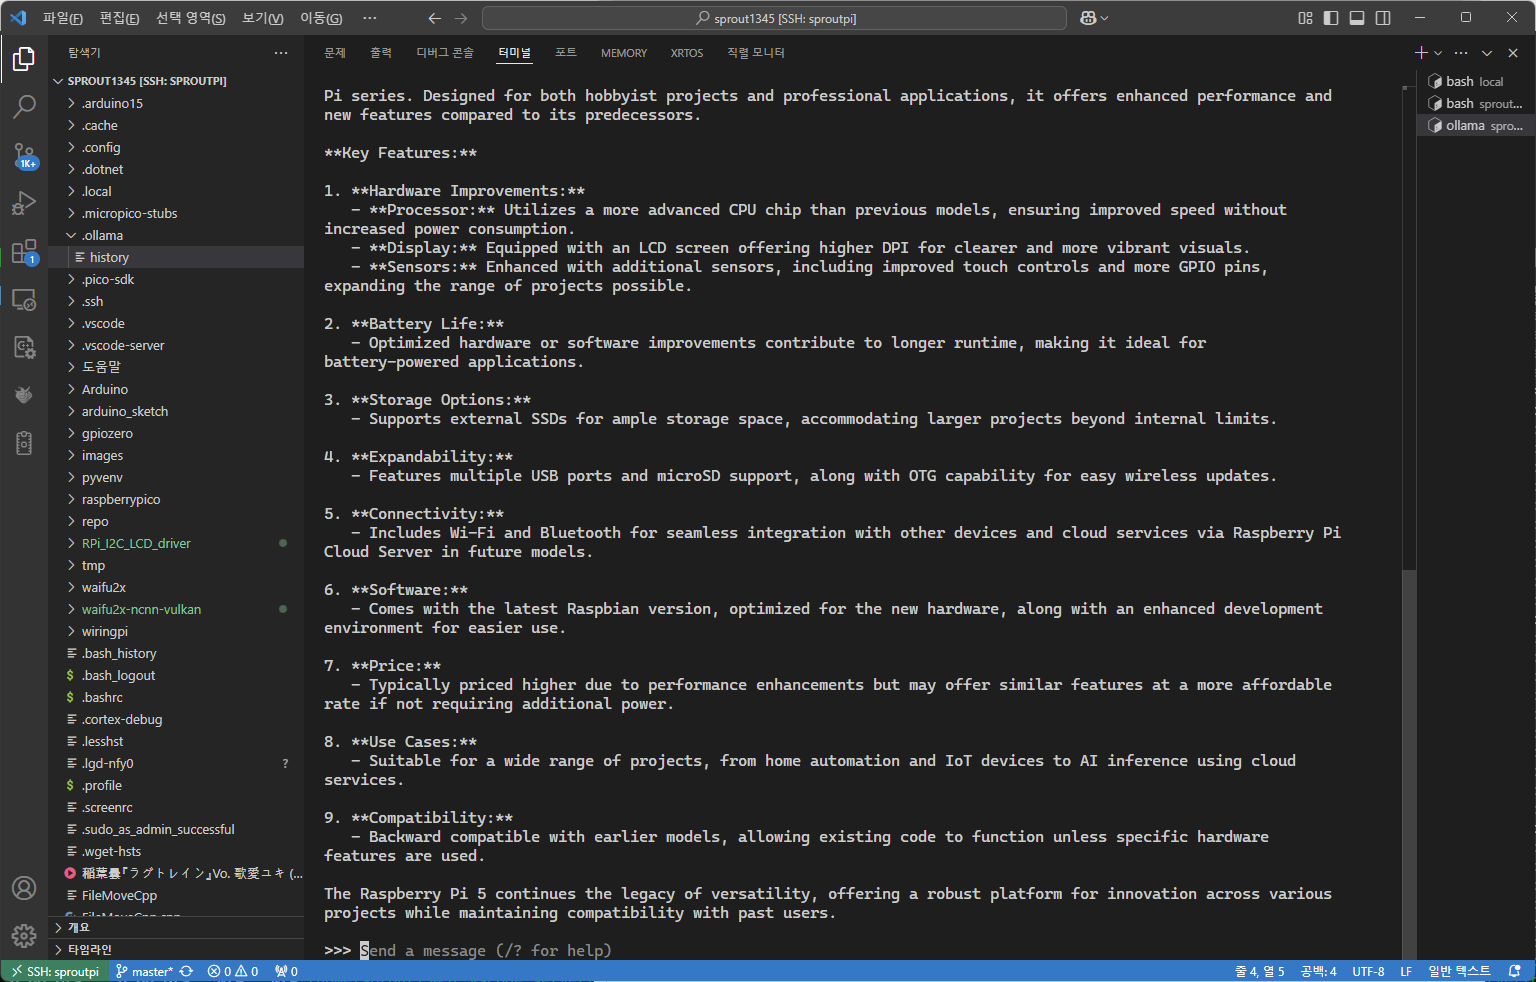Click the customize layout icon
1536x982 pixels.
pyautogui.click(x=1305, y=18)
